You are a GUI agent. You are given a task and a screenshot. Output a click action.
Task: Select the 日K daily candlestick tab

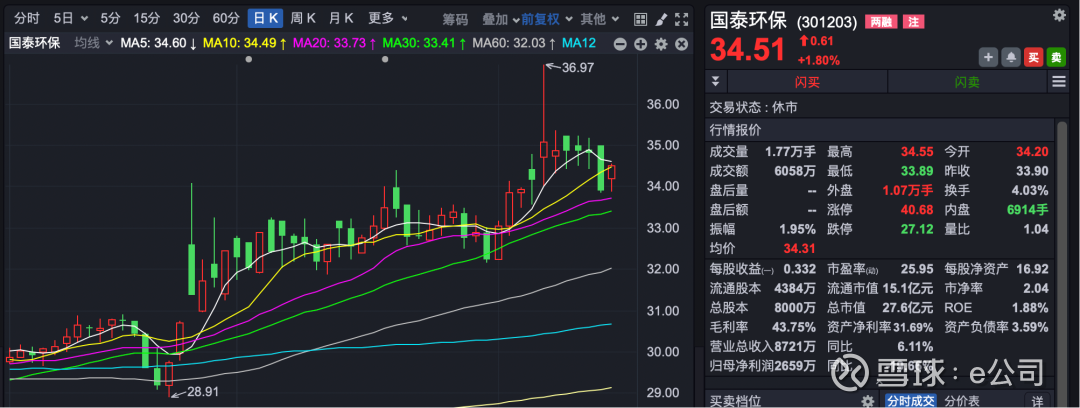(x=265, y=19)
